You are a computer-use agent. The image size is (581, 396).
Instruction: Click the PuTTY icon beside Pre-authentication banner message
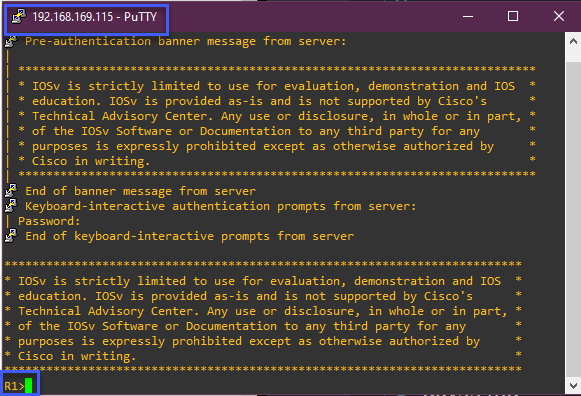pyautogui.click(x=11, y=41)
